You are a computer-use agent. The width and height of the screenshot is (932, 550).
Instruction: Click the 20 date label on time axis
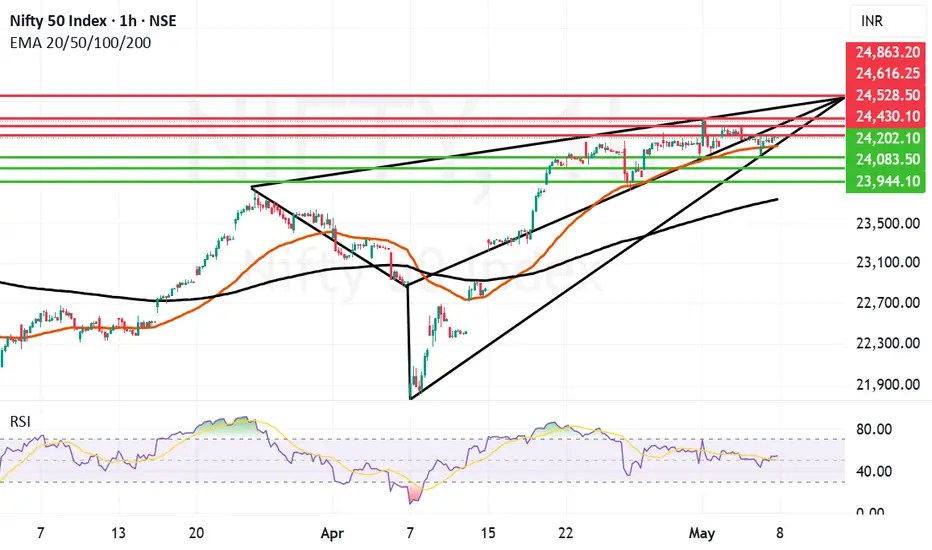pos(196,533)
